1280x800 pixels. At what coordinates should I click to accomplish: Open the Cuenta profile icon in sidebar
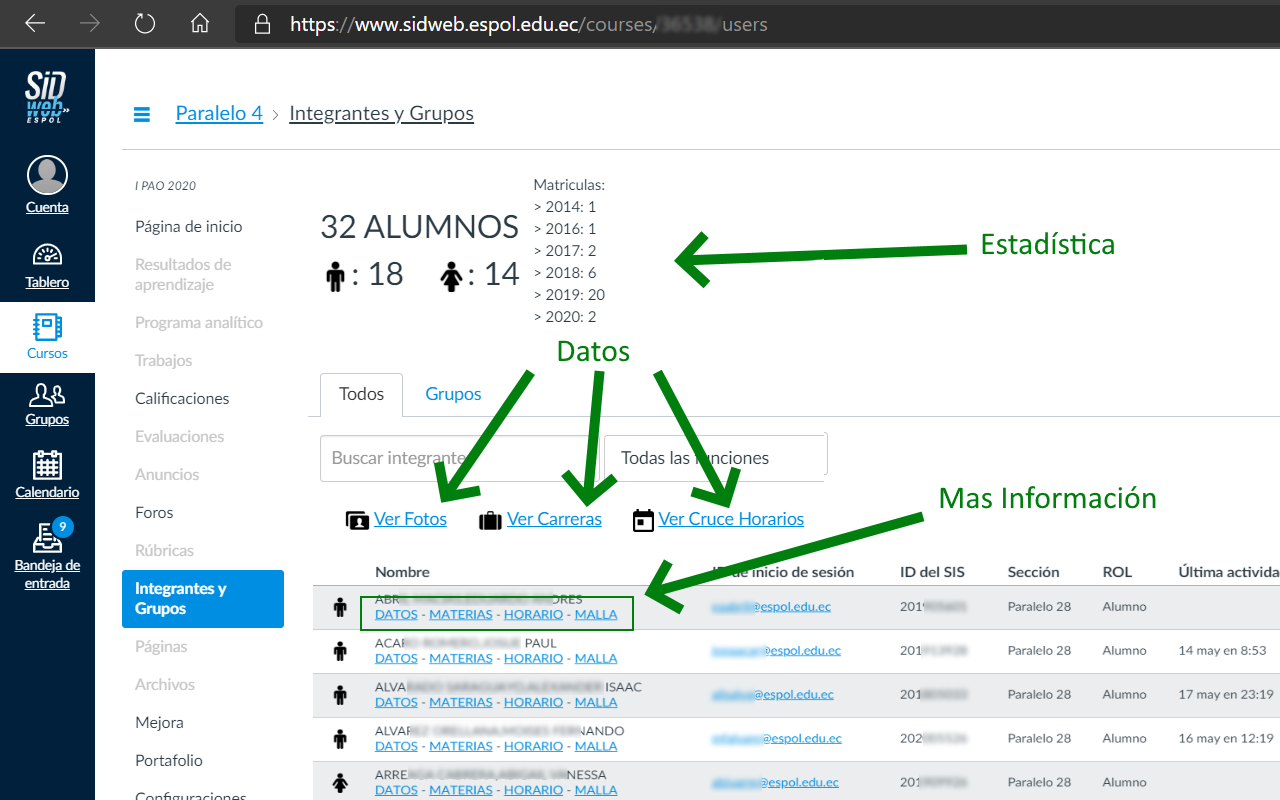coord(47,175)
